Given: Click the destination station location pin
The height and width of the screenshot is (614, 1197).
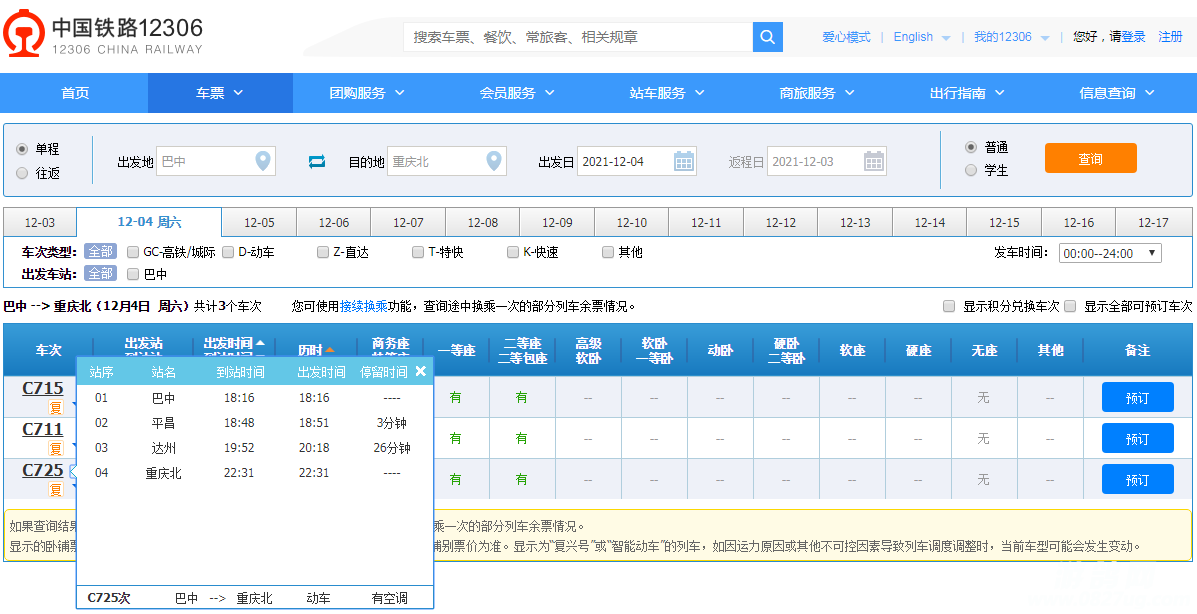Looking at the screenshot, I should pyautogui.click(x=494, y=161).
